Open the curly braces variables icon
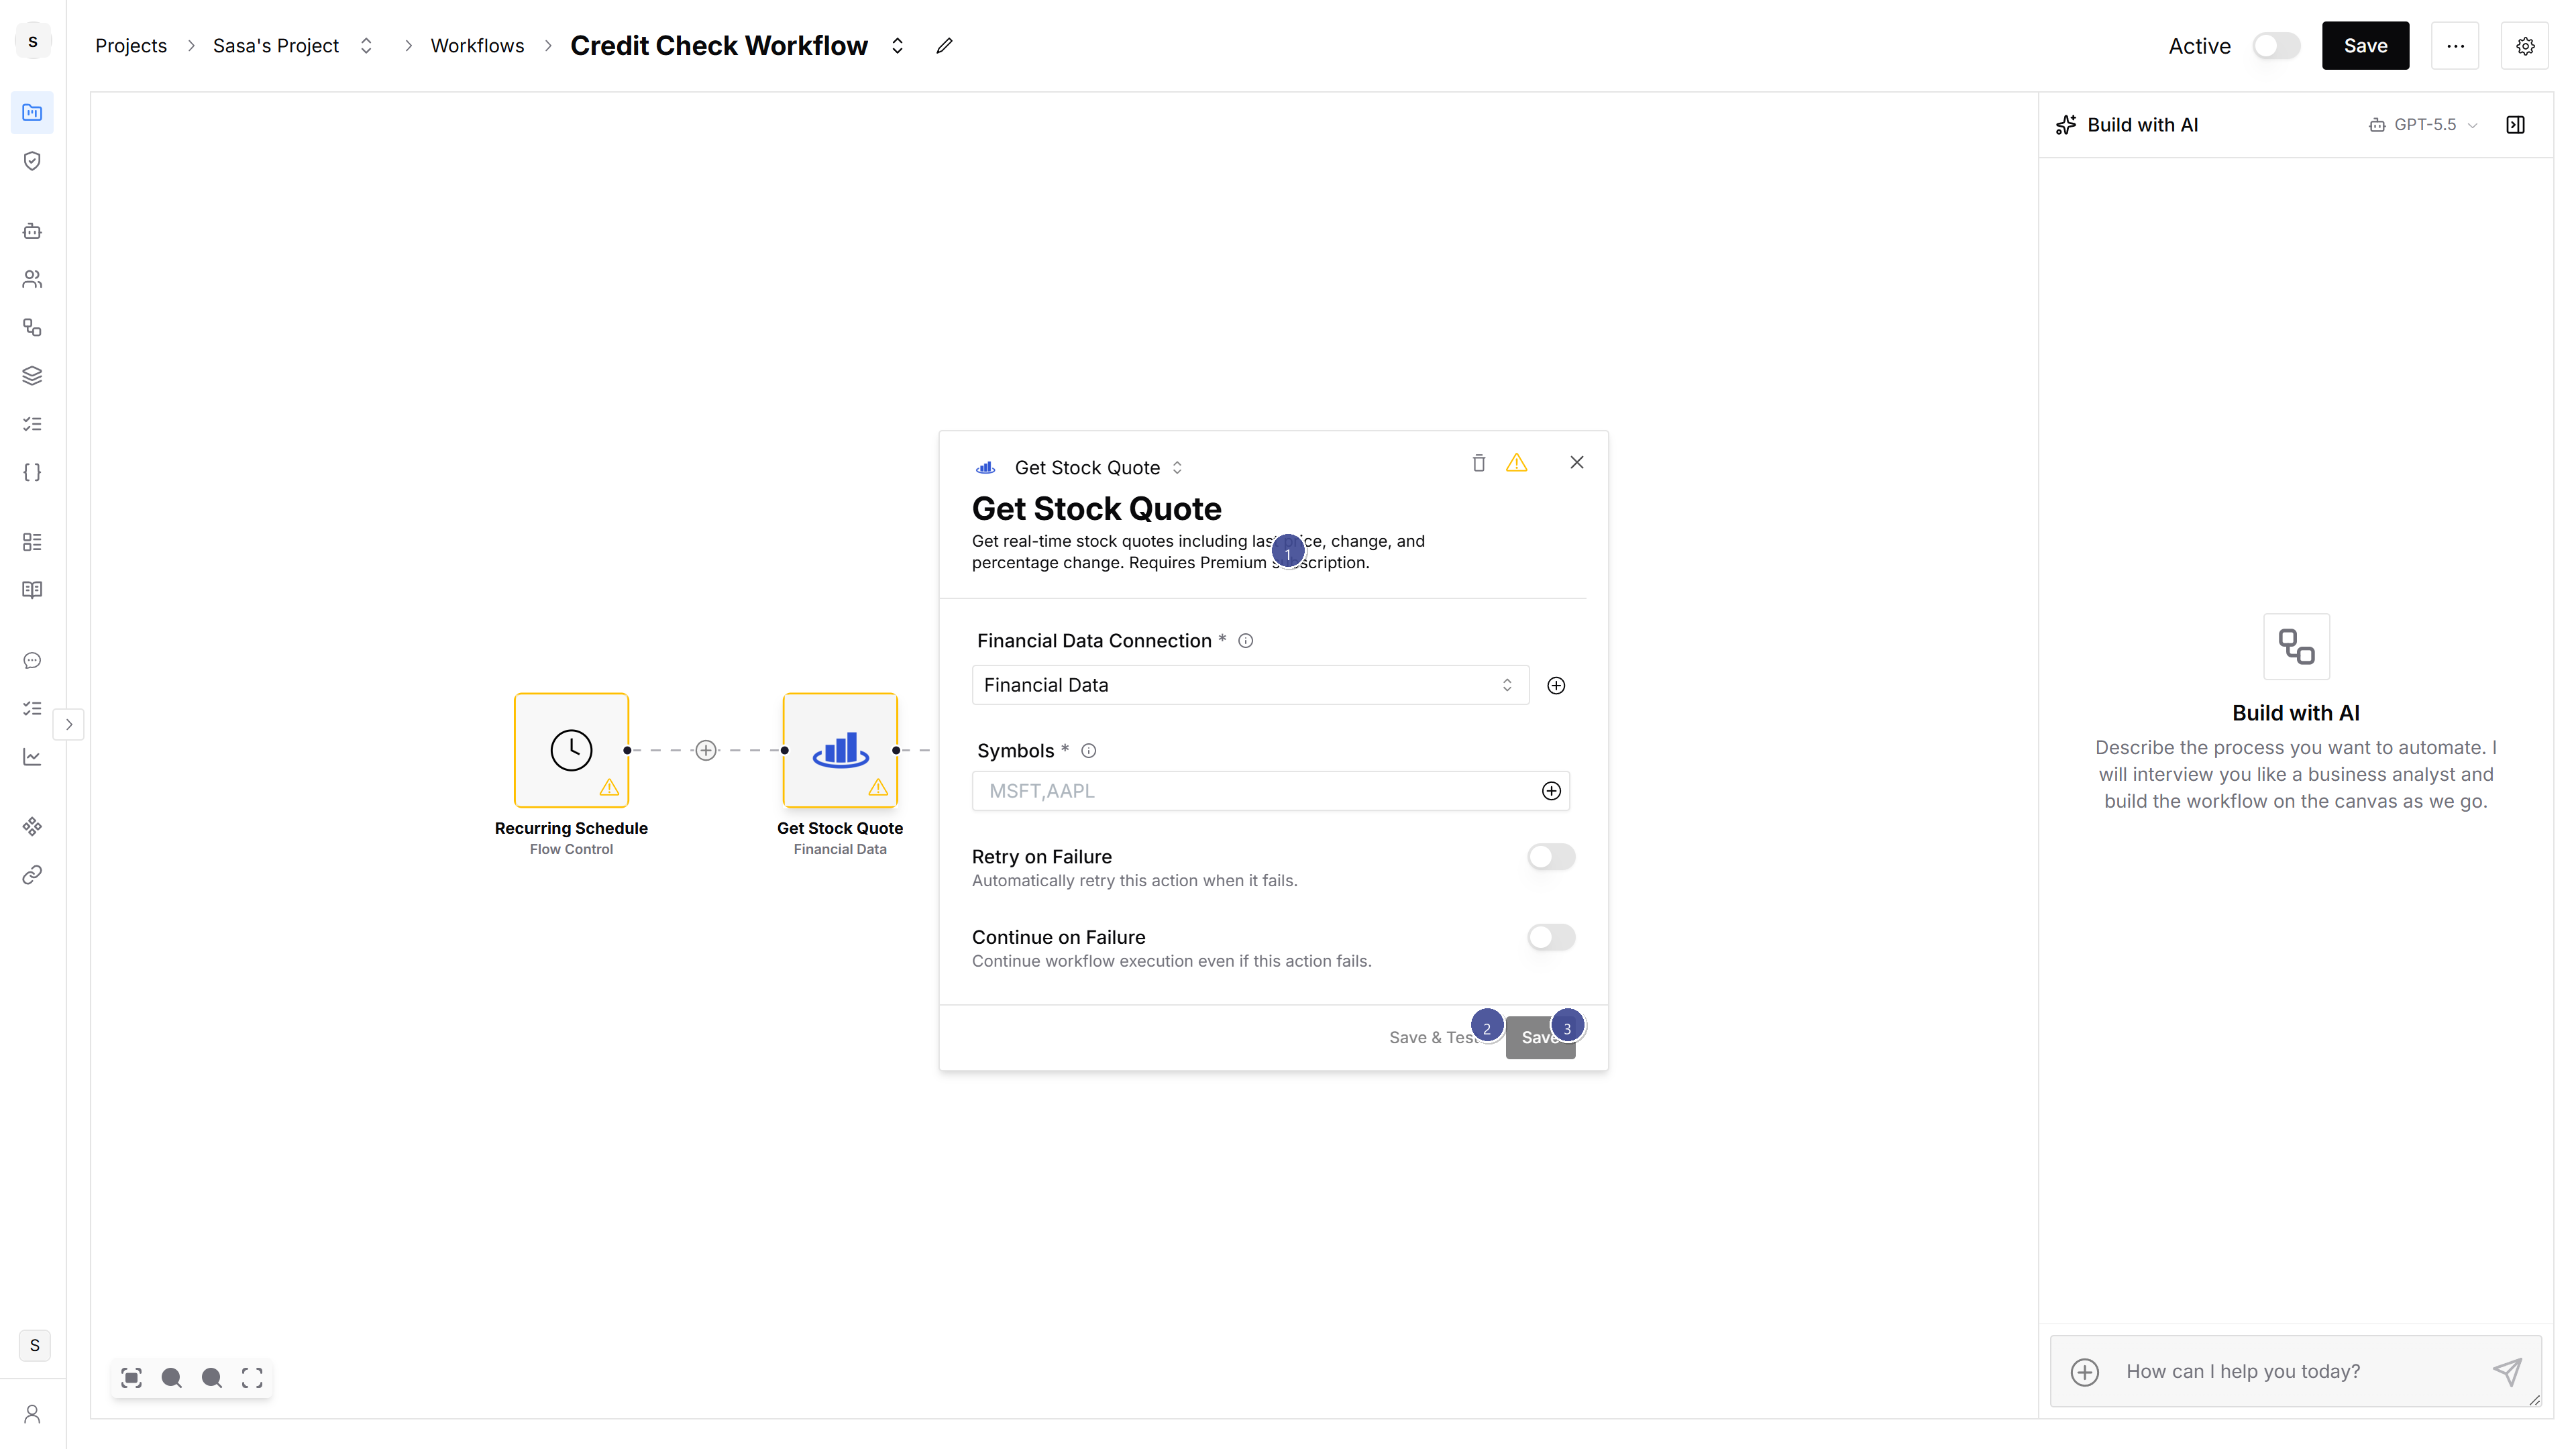Viewport: 2576px width, 1449px height. 32,472
